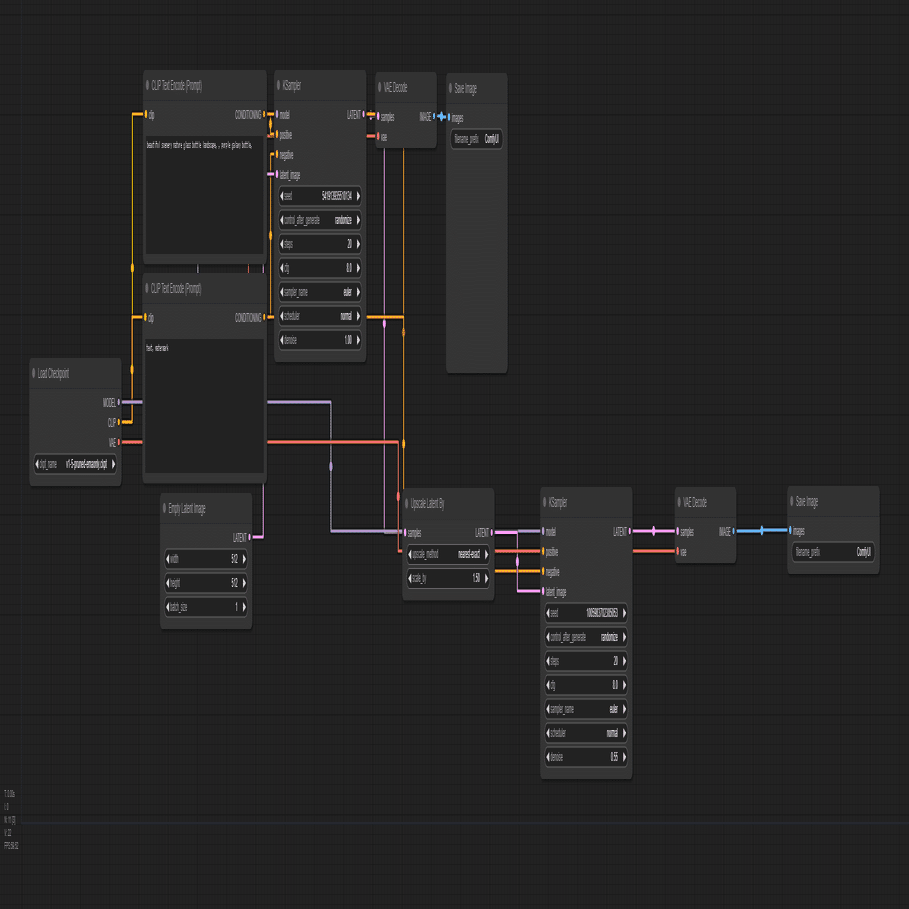This screenshot has height=909, width=909.
Task: Click the steps value field in the denoise 0.55 KSampler
Action: 586,661
